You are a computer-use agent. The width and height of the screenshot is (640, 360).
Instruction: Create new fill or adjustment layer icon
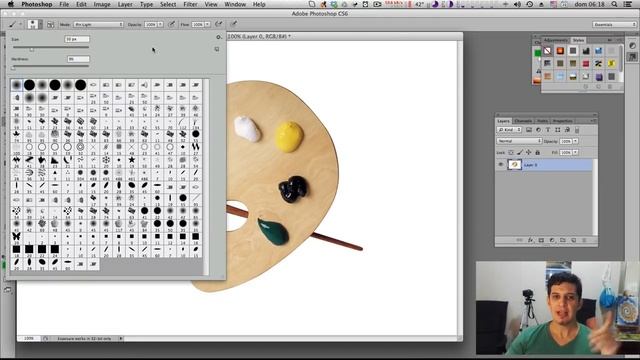click(x=552, y=240)
